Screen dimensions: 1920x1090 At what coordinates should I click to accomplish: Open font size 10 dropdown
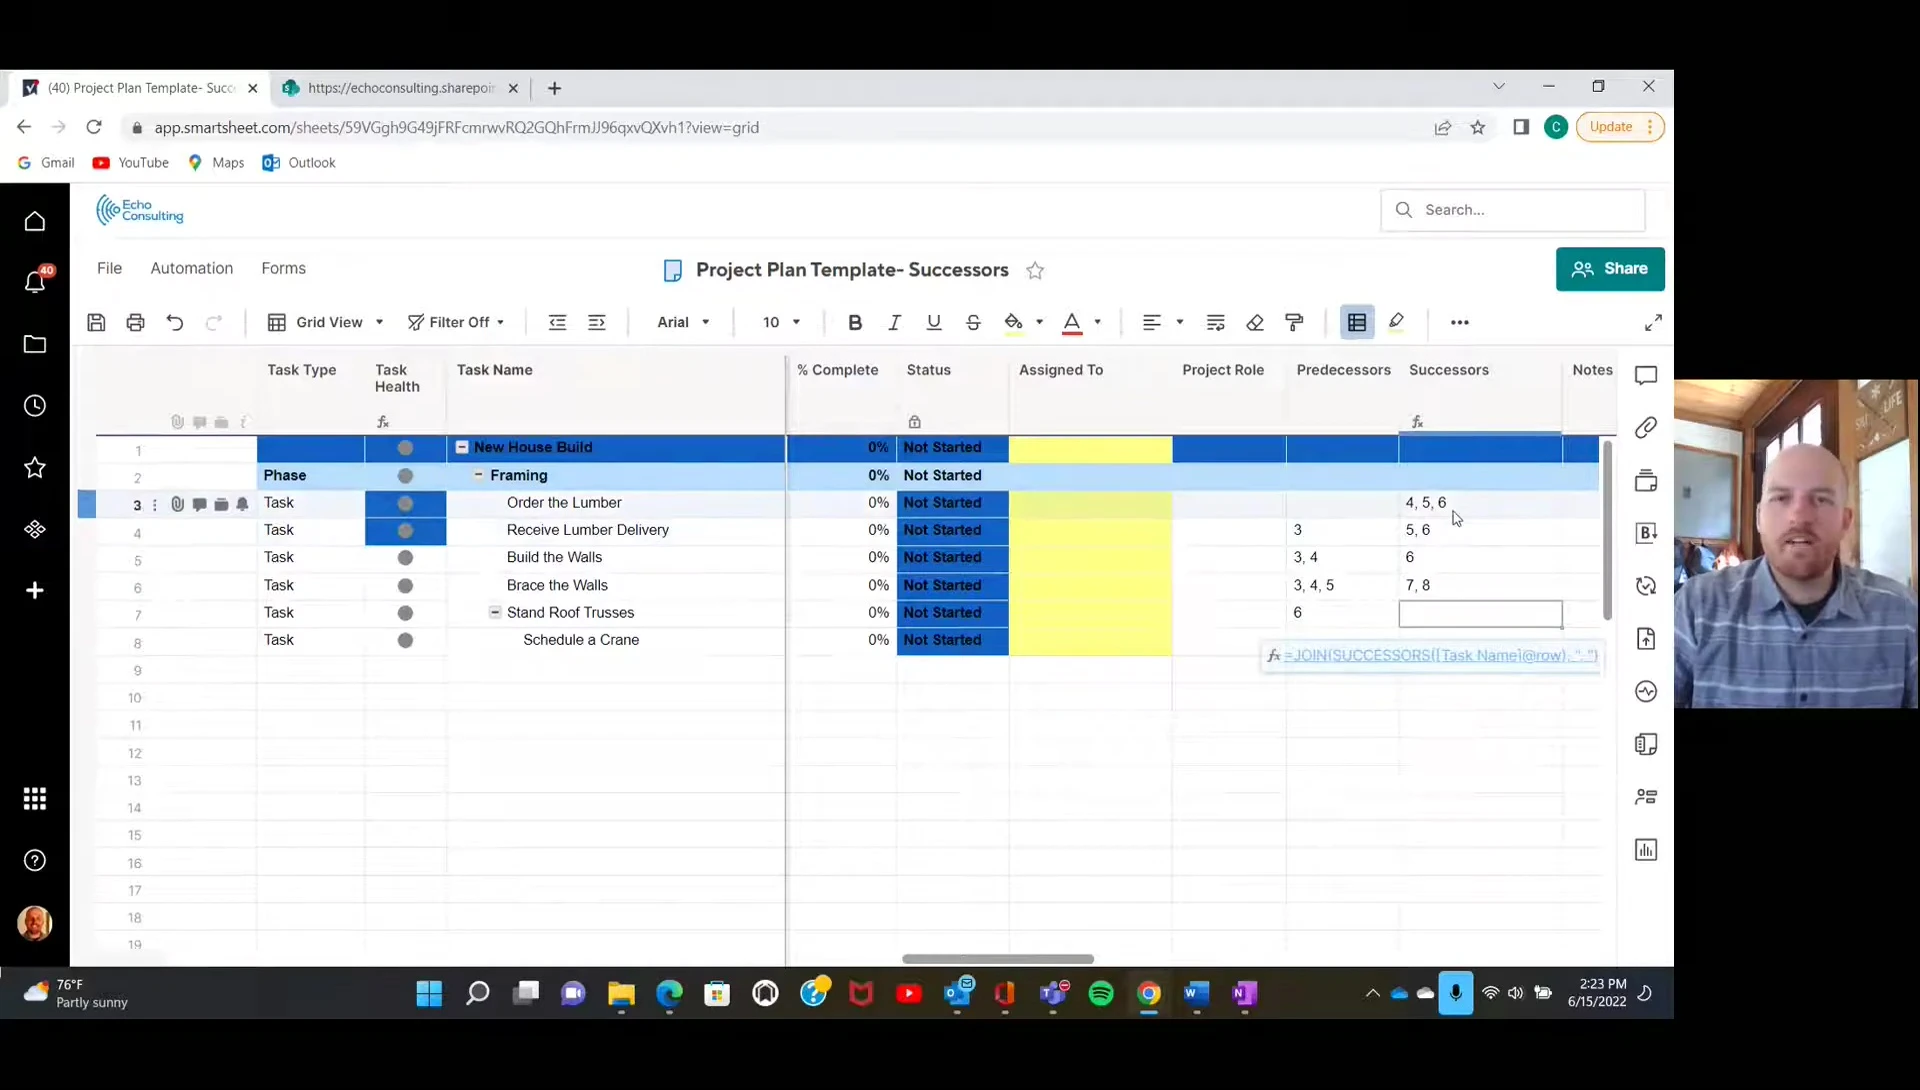pyautogui.click(x=781, y=322)
